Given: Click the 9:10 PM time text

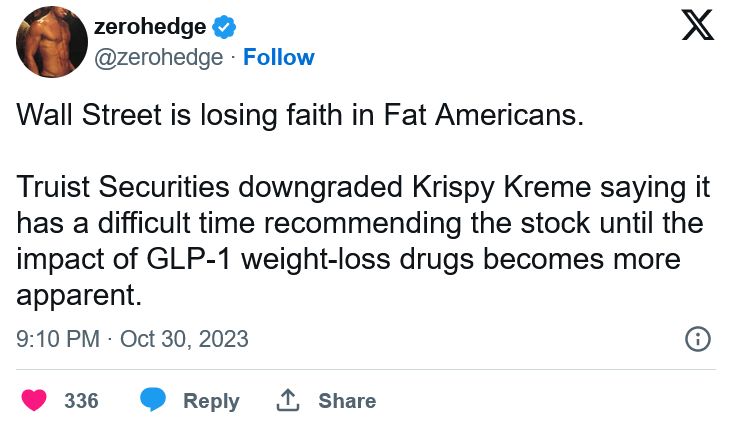Looking at the screenshot, I should (58, 339).
